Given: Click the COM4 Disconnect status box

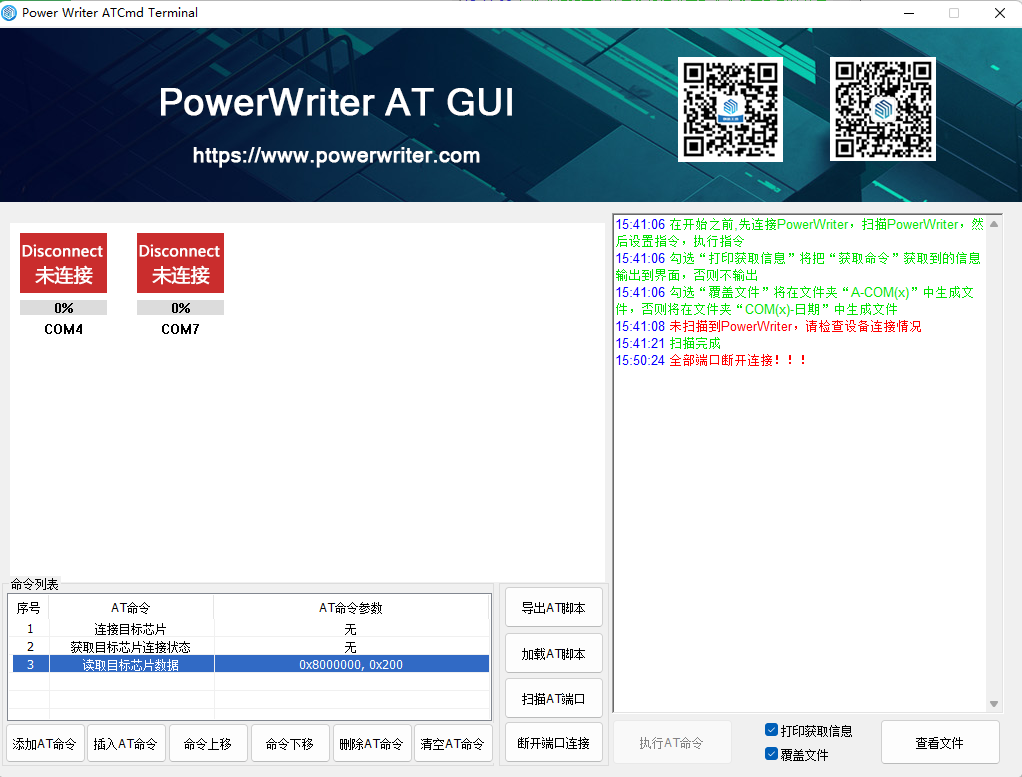Looking at the screenshot, I should (63, 262).
